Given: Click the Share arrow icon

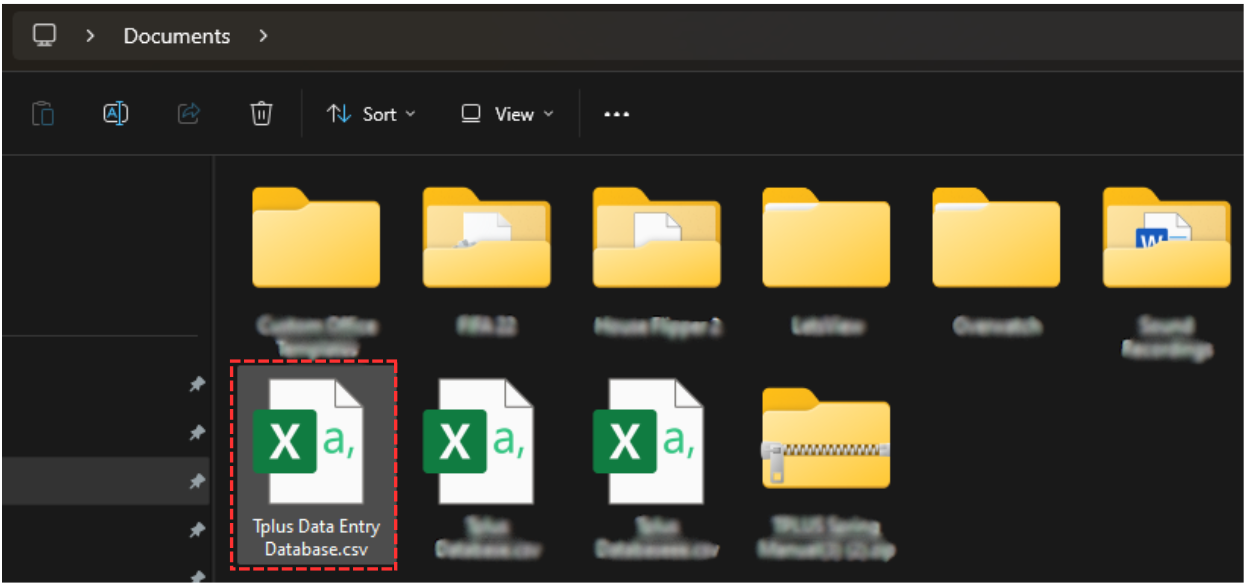Looking at the screenshot, I should (189, 114).
